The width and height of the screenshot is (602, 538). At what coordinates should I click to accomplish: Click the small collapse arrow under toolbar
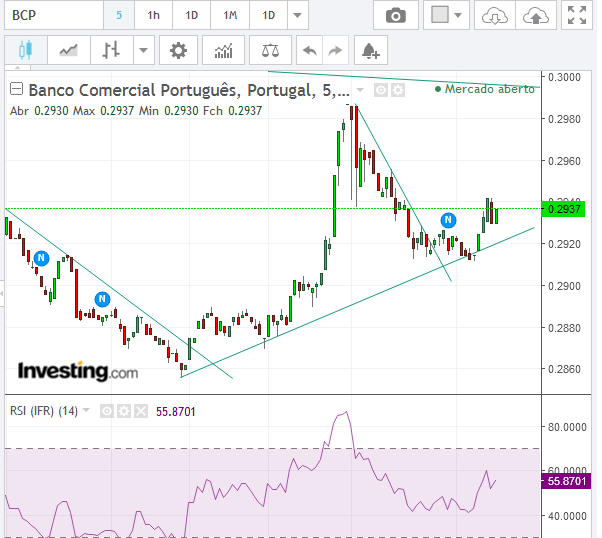point(17,68)
